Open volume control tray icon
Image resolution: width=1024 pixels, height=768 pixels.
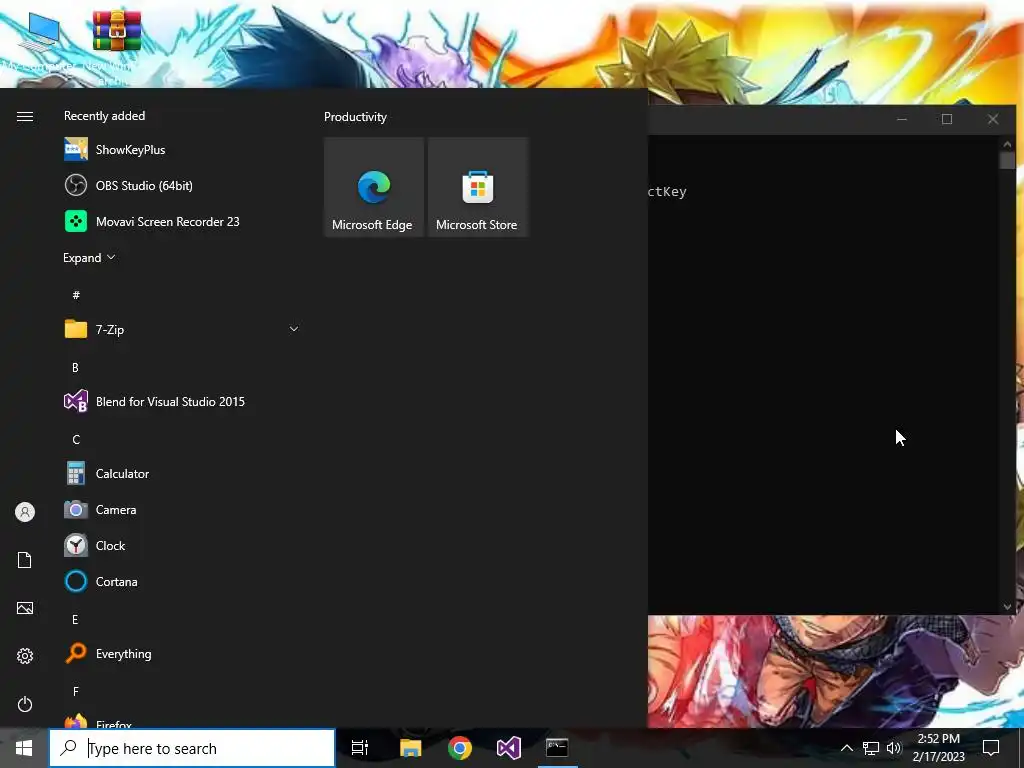894,748
